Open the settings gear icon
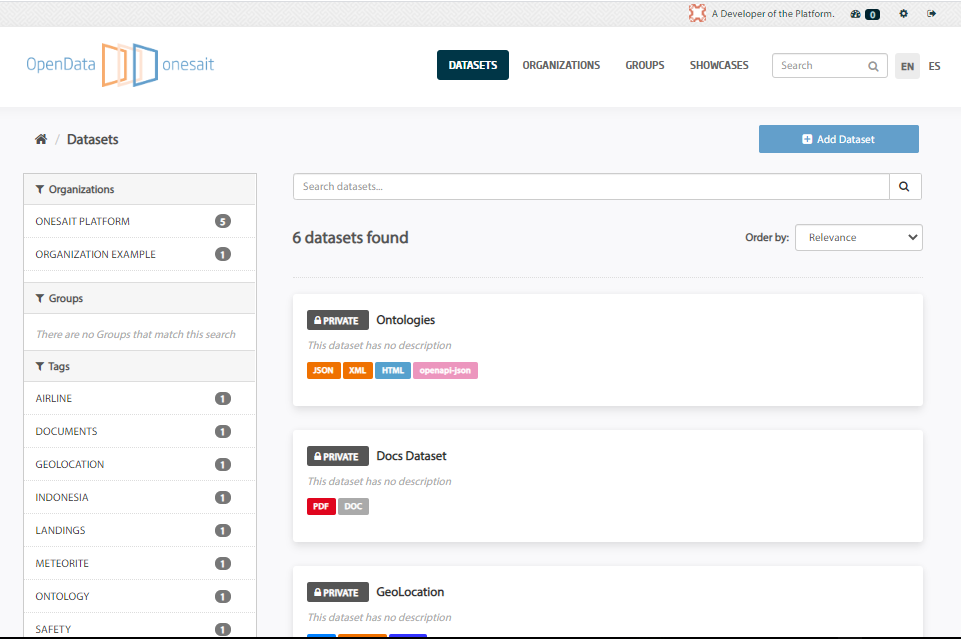This screenshot has width=961, height=639. 903,13
